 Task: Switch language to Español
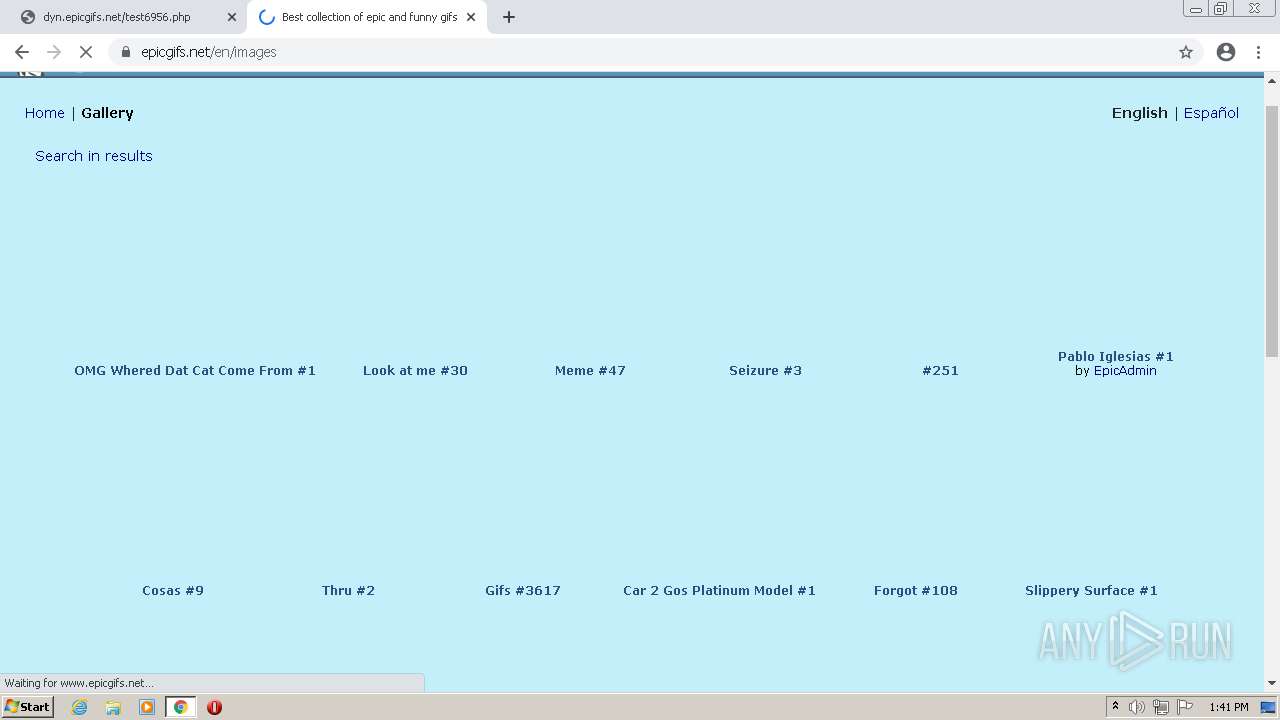tap(1211, 113)
